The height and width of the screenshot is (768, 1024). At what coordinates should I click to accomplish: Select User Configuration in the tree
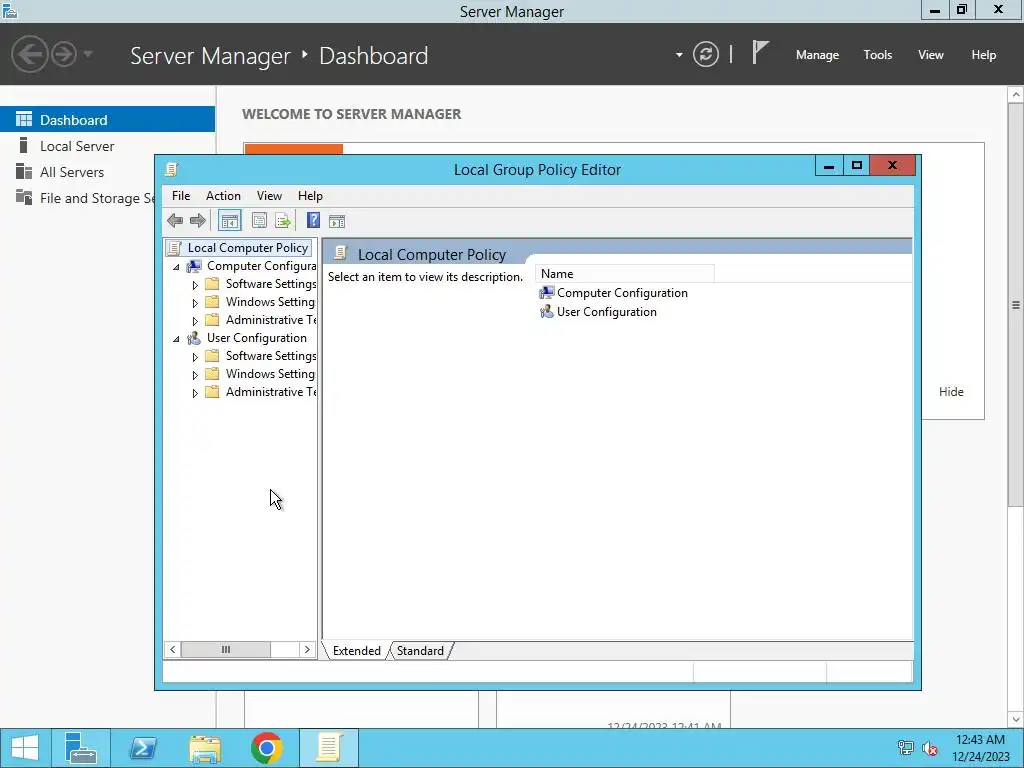pos(257,338)
